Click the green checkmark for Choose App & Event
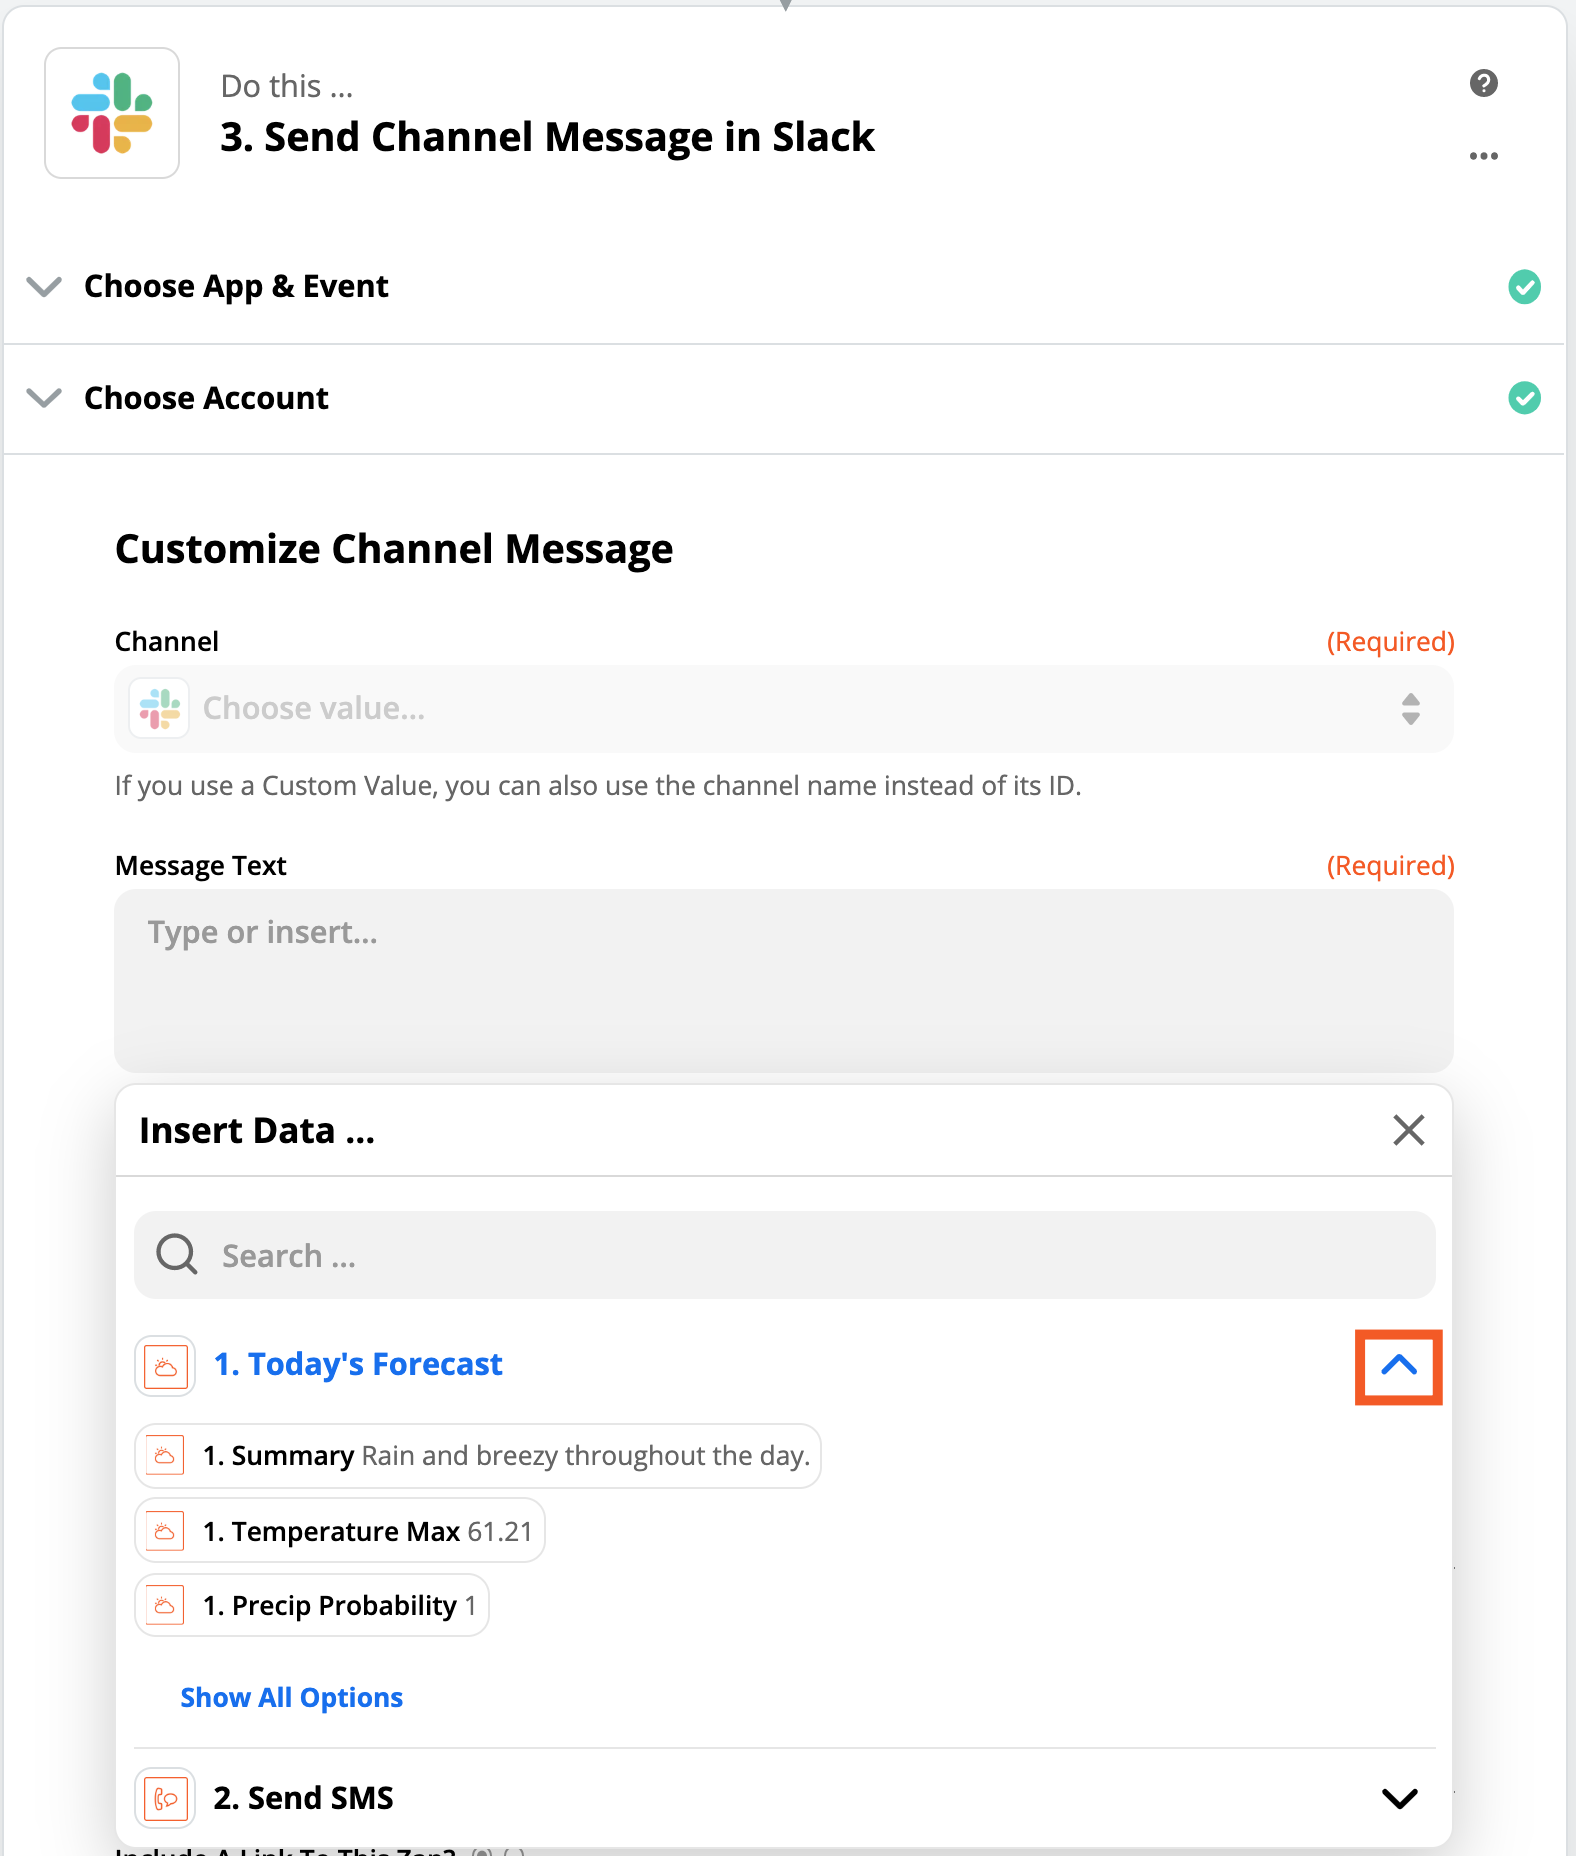 (1523, 287)
